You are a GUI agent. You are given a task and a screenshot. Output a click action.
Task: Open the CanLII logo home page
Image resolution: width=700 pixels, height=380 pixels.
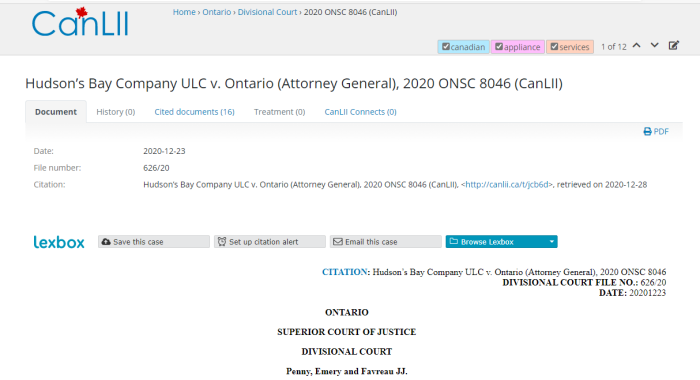pyautogui.click(x=80, y=22)
